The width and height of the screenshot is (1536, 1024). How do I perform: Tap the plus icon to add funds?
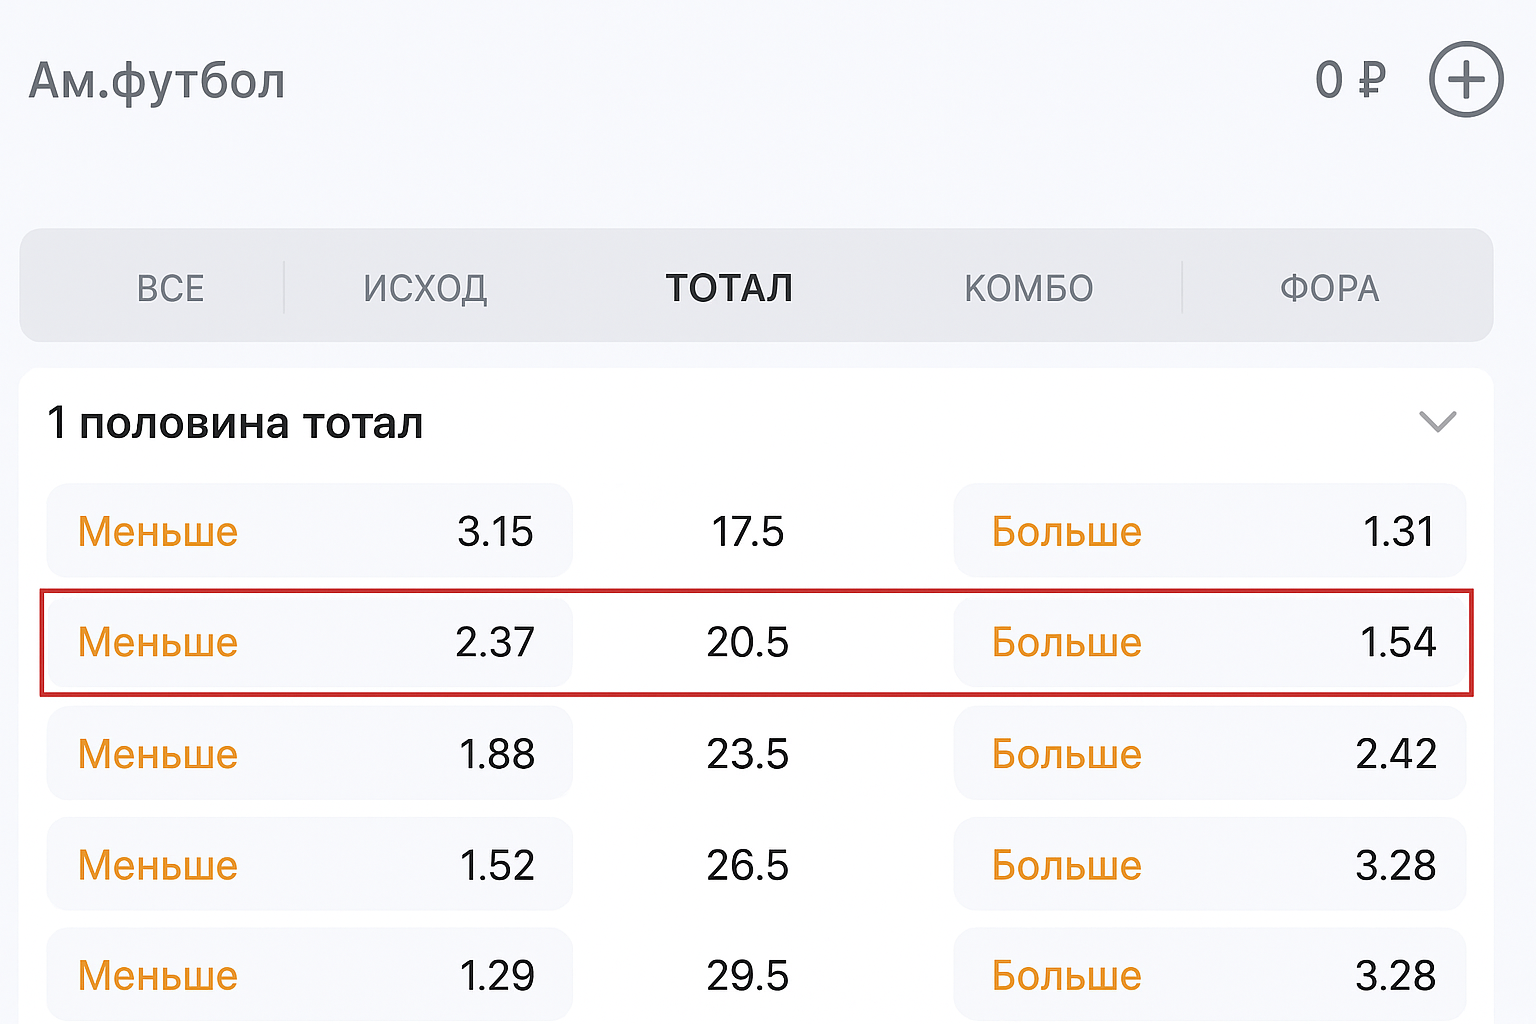point(1465,80)
